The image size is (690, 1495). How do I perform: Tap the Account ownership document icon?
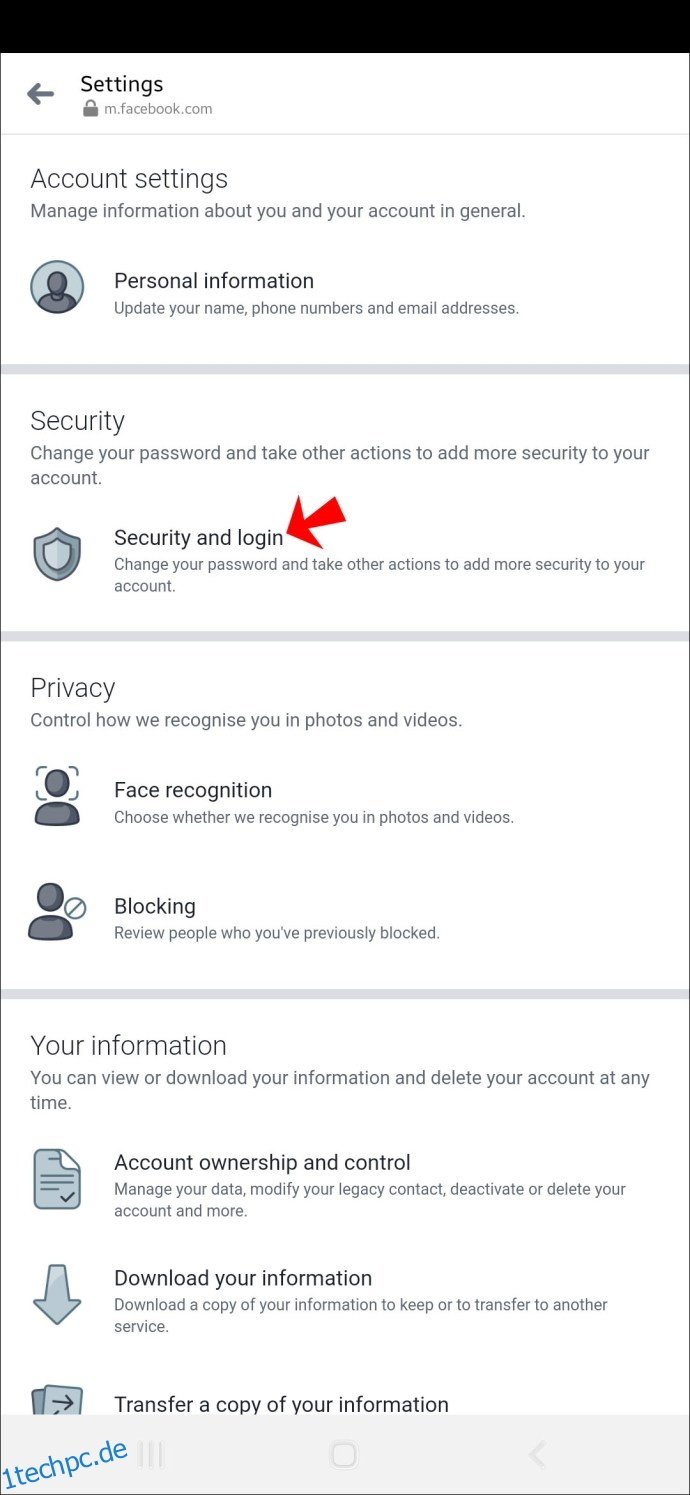pos(56,1178)
